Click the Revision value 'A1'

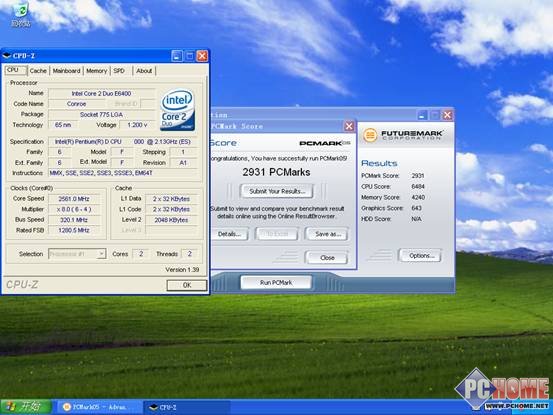pos(183,163)
